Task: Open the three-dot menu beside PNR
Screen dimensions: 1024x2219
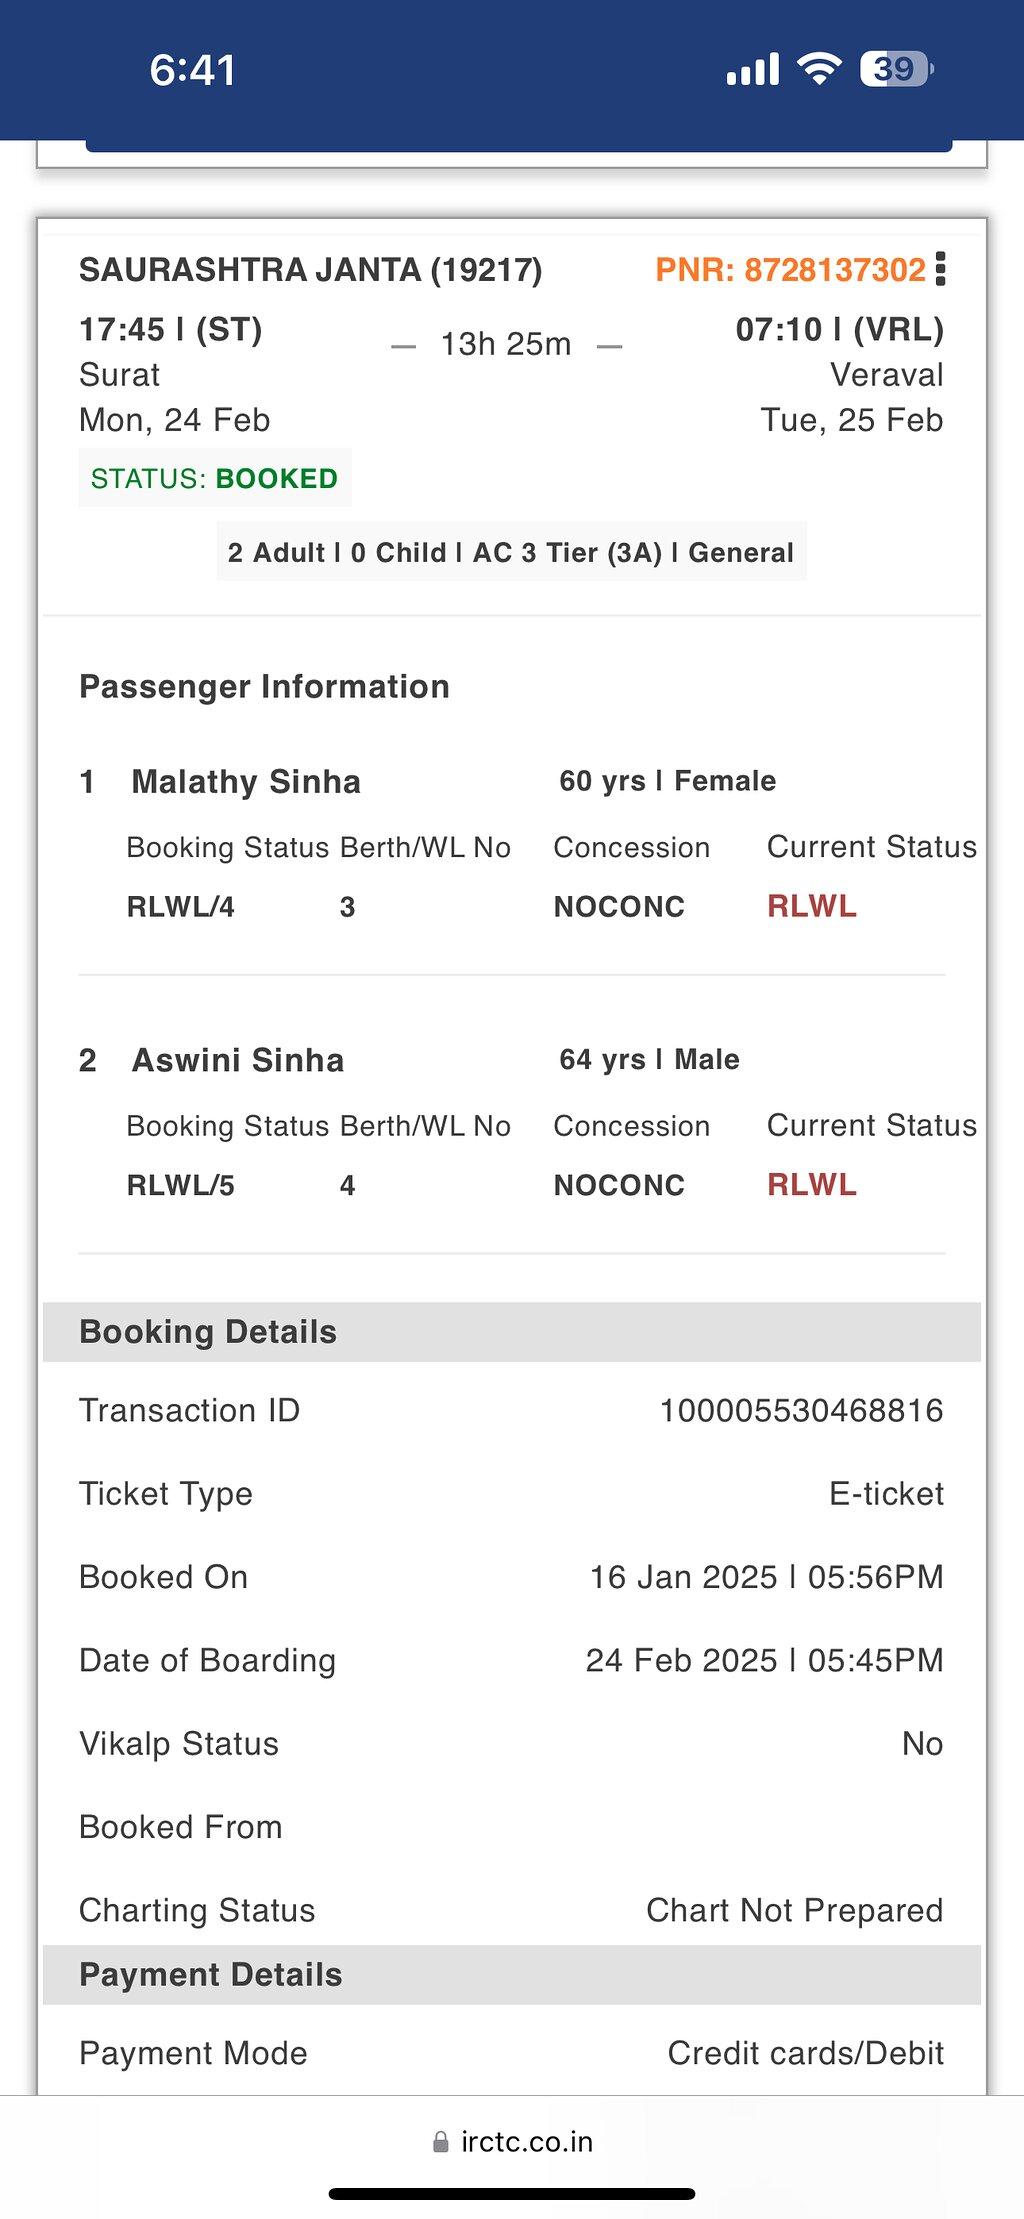Action: [940, 269]
